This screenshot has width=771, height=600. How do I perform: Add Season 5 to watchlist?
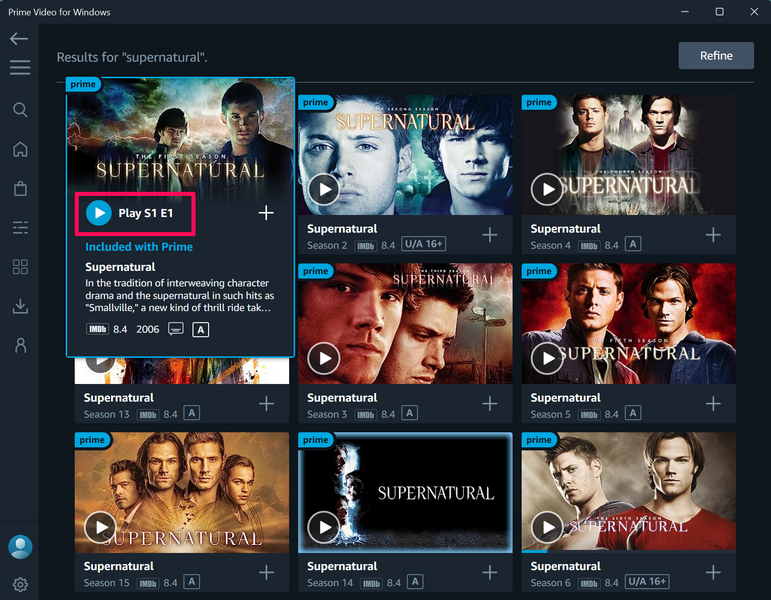pos(713,404)
